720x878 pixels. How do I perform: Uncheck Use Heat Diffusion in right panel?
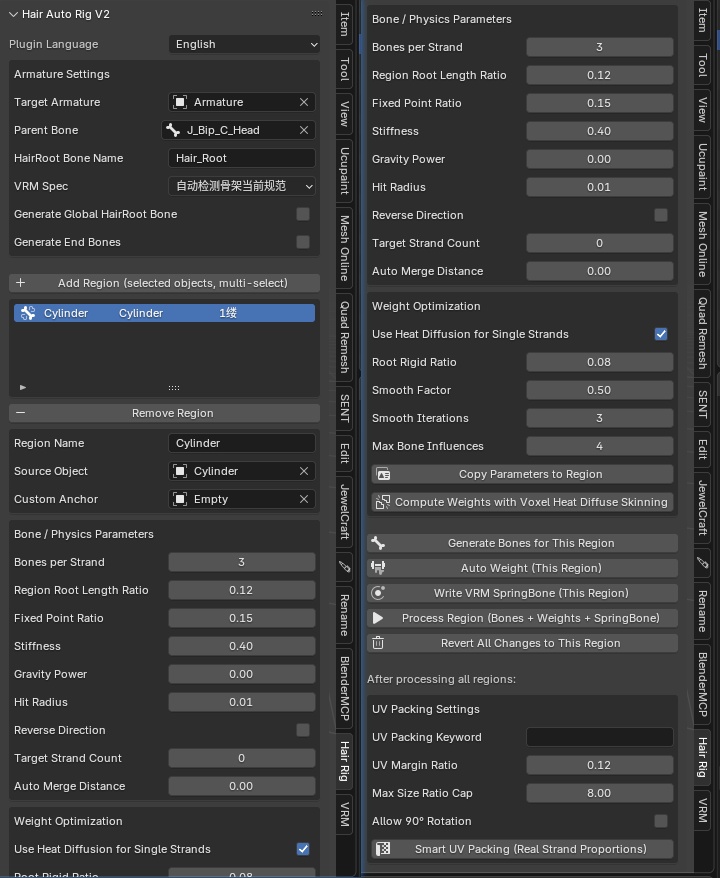click(x=661, y=334)
